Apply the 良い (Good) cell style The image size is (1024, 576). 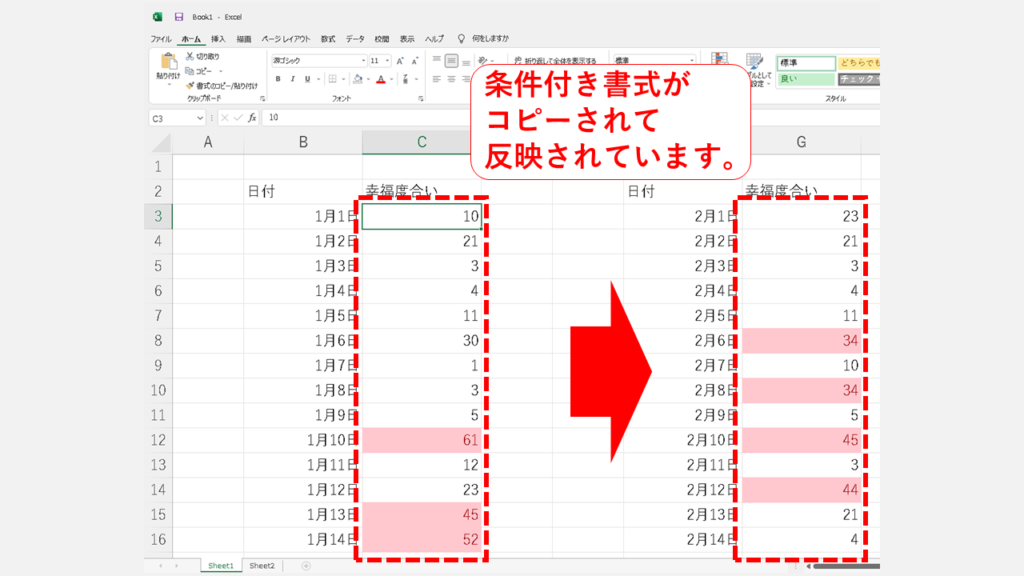click(805, 79)
